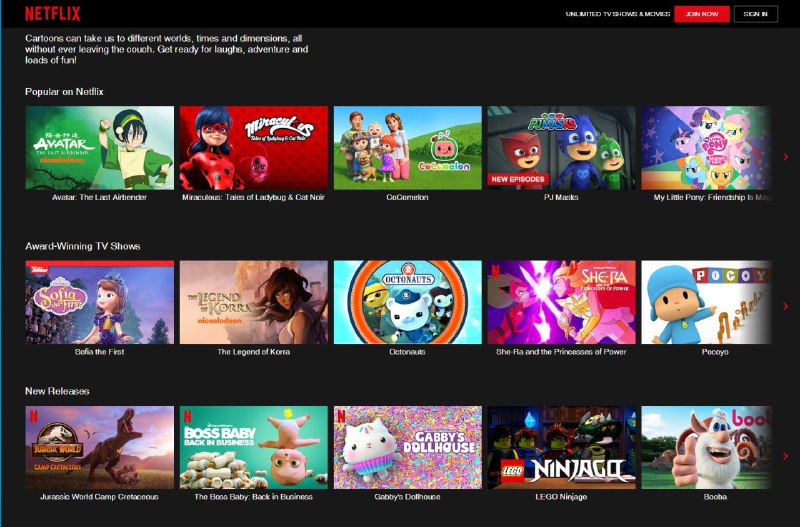Open the Sofia the First thumbnail
This screenshot has width=800, height=527.
99,302
